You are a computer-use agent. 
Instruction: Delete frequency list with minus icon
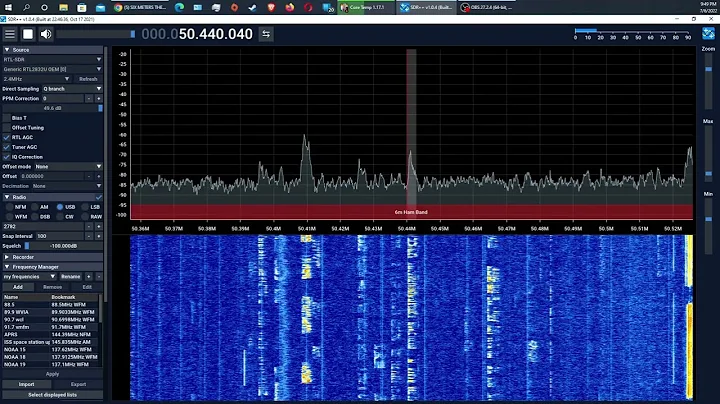(99, 277)
